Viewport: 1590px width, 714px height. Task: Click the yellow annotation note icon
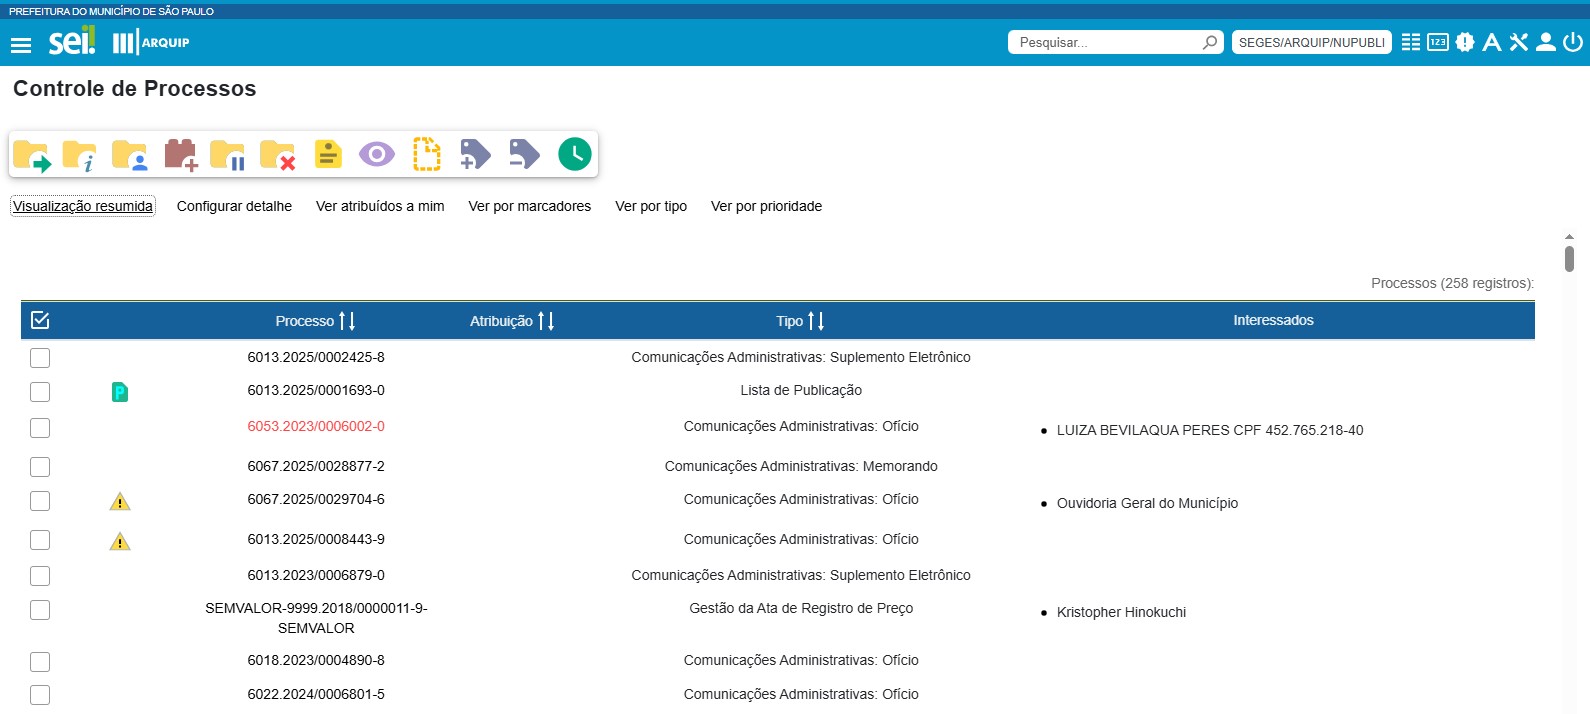click(x=327, y=155)
